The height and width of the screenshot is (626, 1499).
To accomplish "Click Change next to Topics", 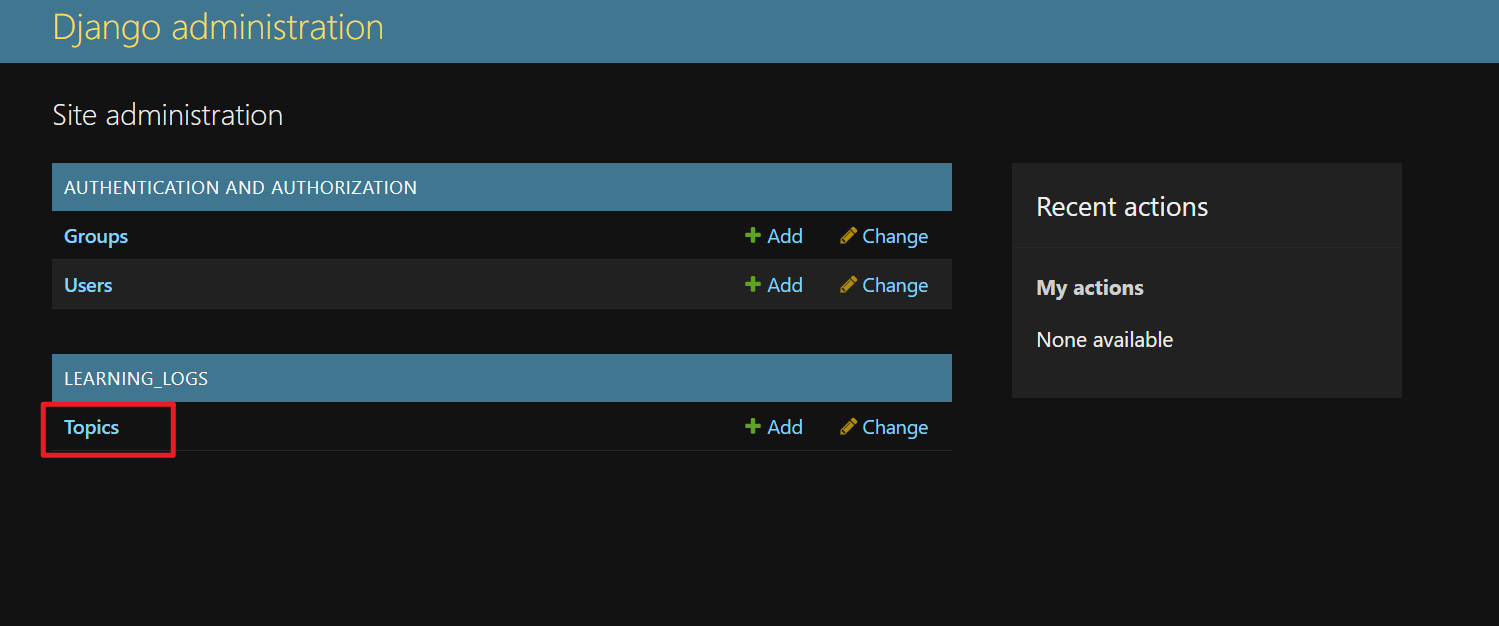I will 895,426.
